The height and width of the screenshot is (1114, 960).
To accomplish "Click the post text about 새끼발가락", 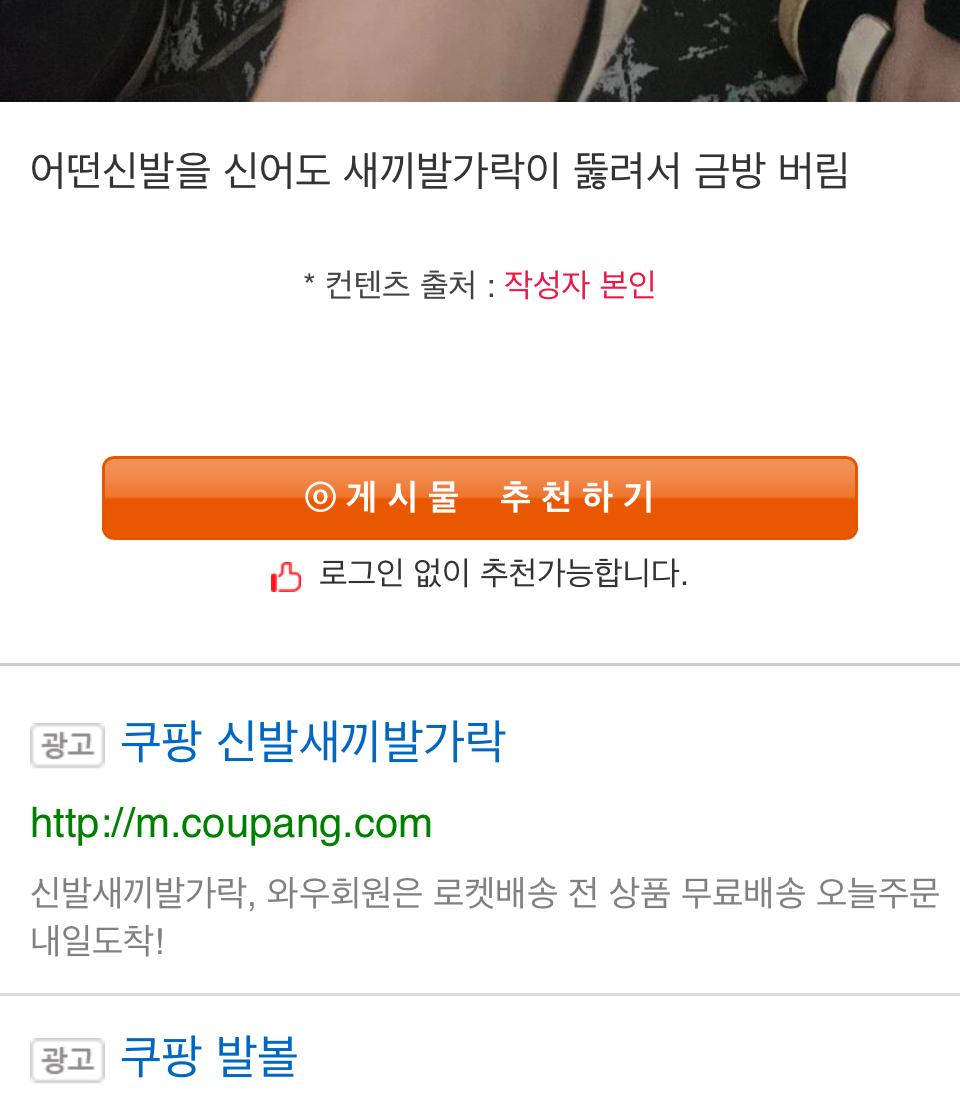I will click(439, 171).
